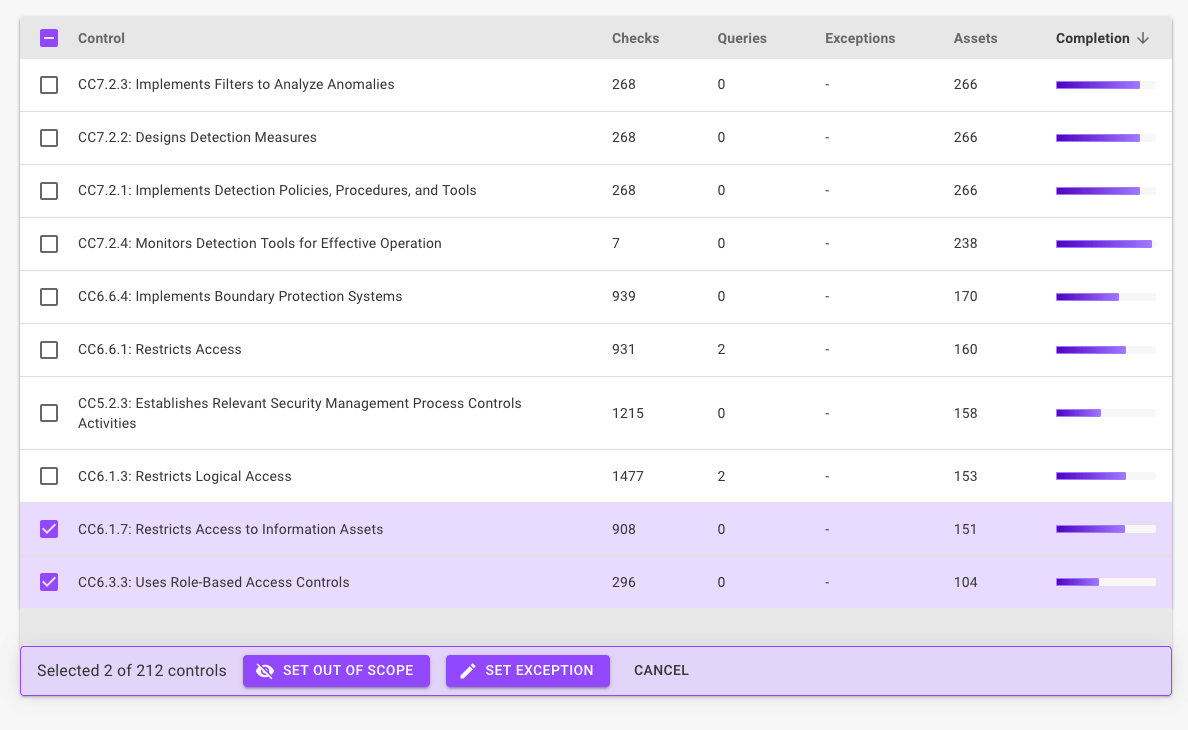1188x730 pixels.
Task: Click completion progress bar for CC6.6.4 row
Action: (1105, 297)
